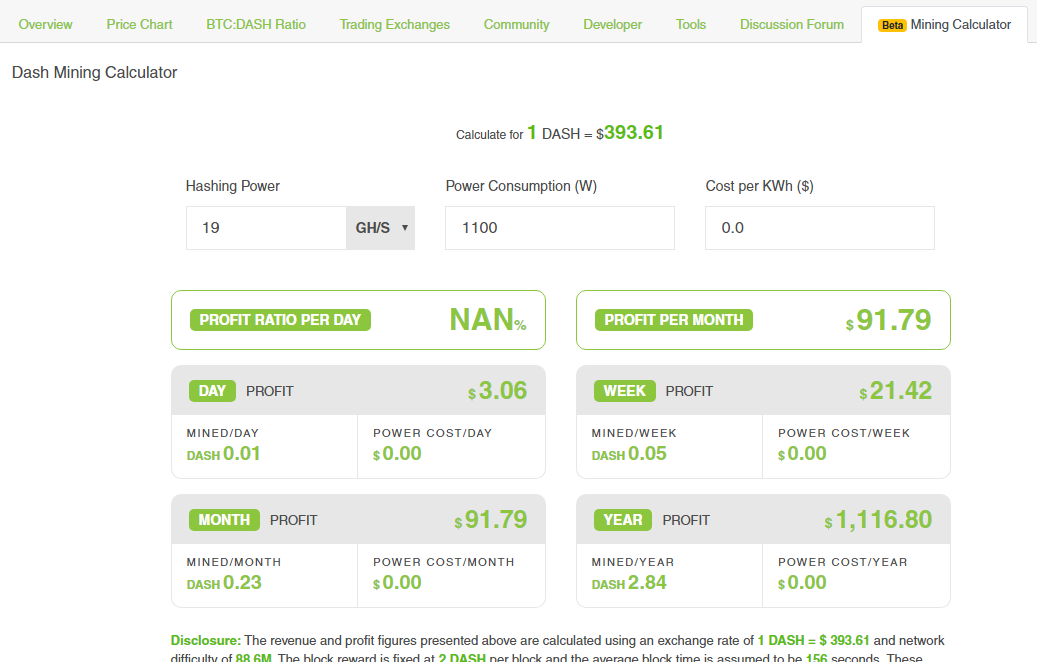The image size is (1037, 662).
Task: Click the MONTH profit badge
Action: click(224, 520)
